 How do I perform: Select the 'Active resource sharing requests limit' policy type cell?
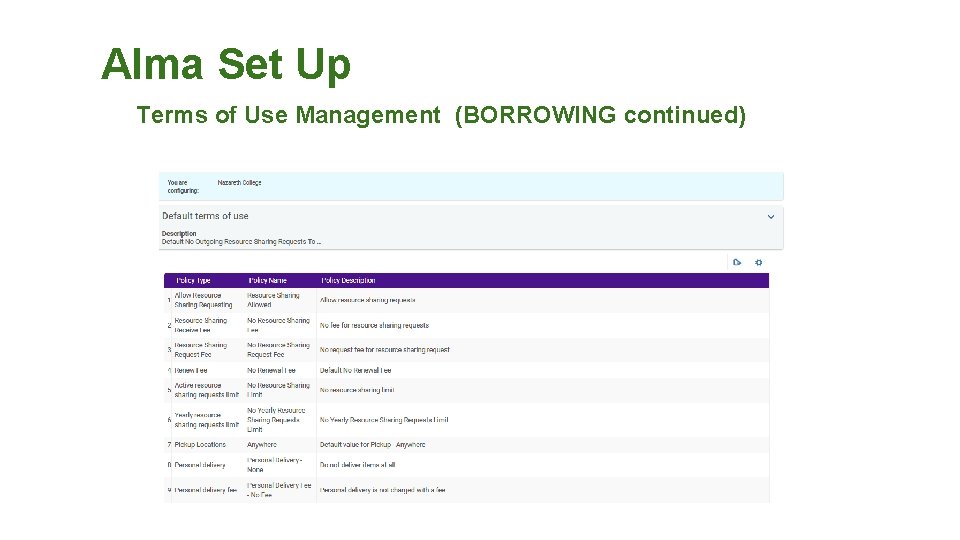pyautogui.click(x=206, y=390)
